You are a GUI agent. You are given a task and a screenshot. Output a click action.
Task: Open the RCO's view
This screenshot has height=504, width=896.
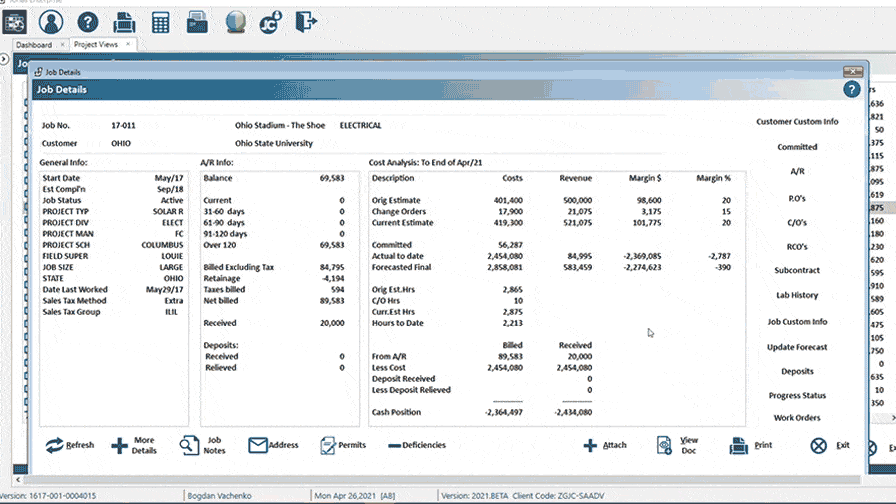tap(797, 247)
